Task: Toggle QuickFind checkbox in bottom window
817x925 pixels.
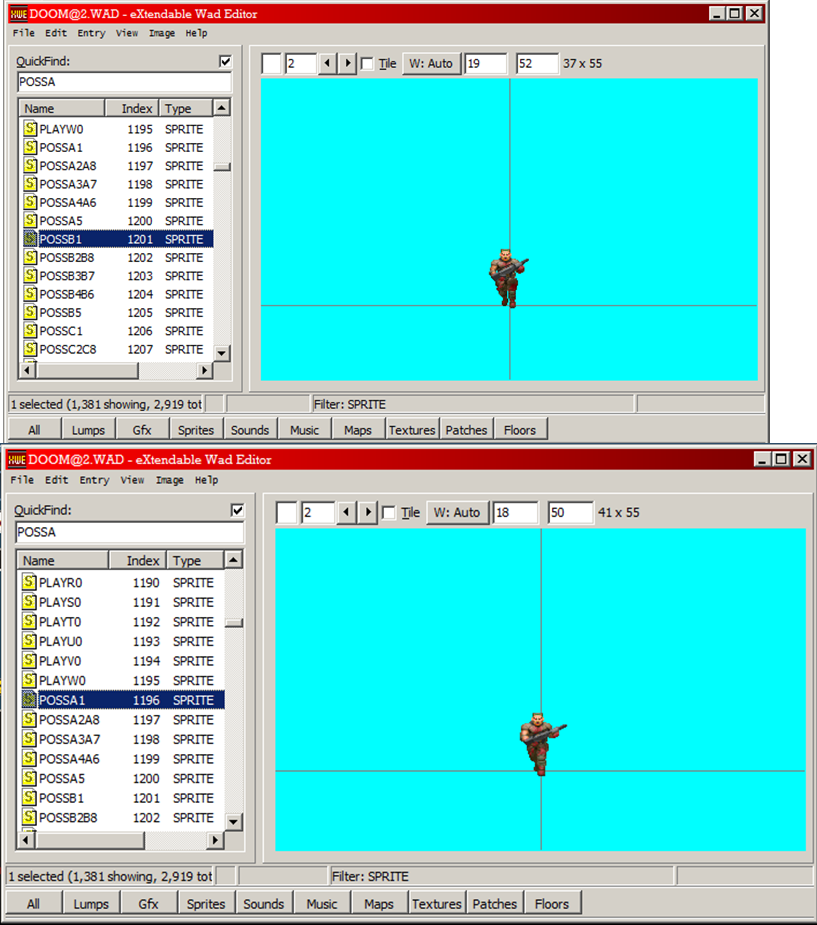Action: click(237, 510)
